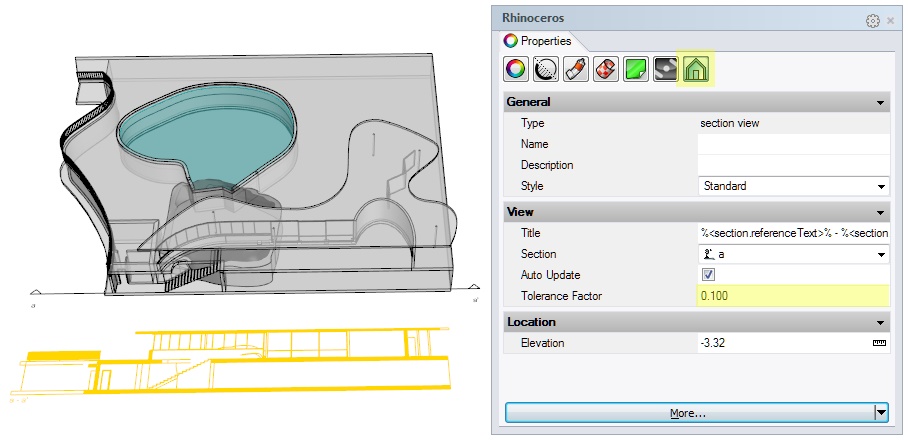Viewport: 908px width, 440px height.
Task: Open the Section dropdown showing a
Action: [x=793, y=254]
